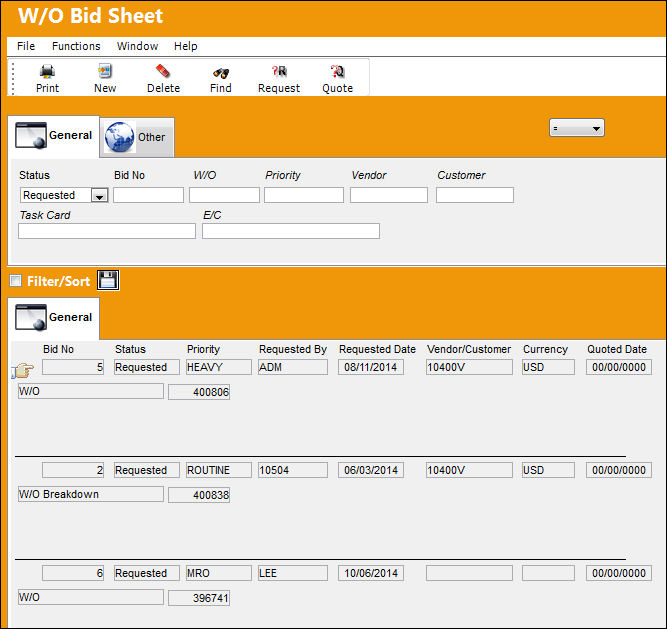Click work order number 400806
667x629 pixels.
[x=199, y=392]
